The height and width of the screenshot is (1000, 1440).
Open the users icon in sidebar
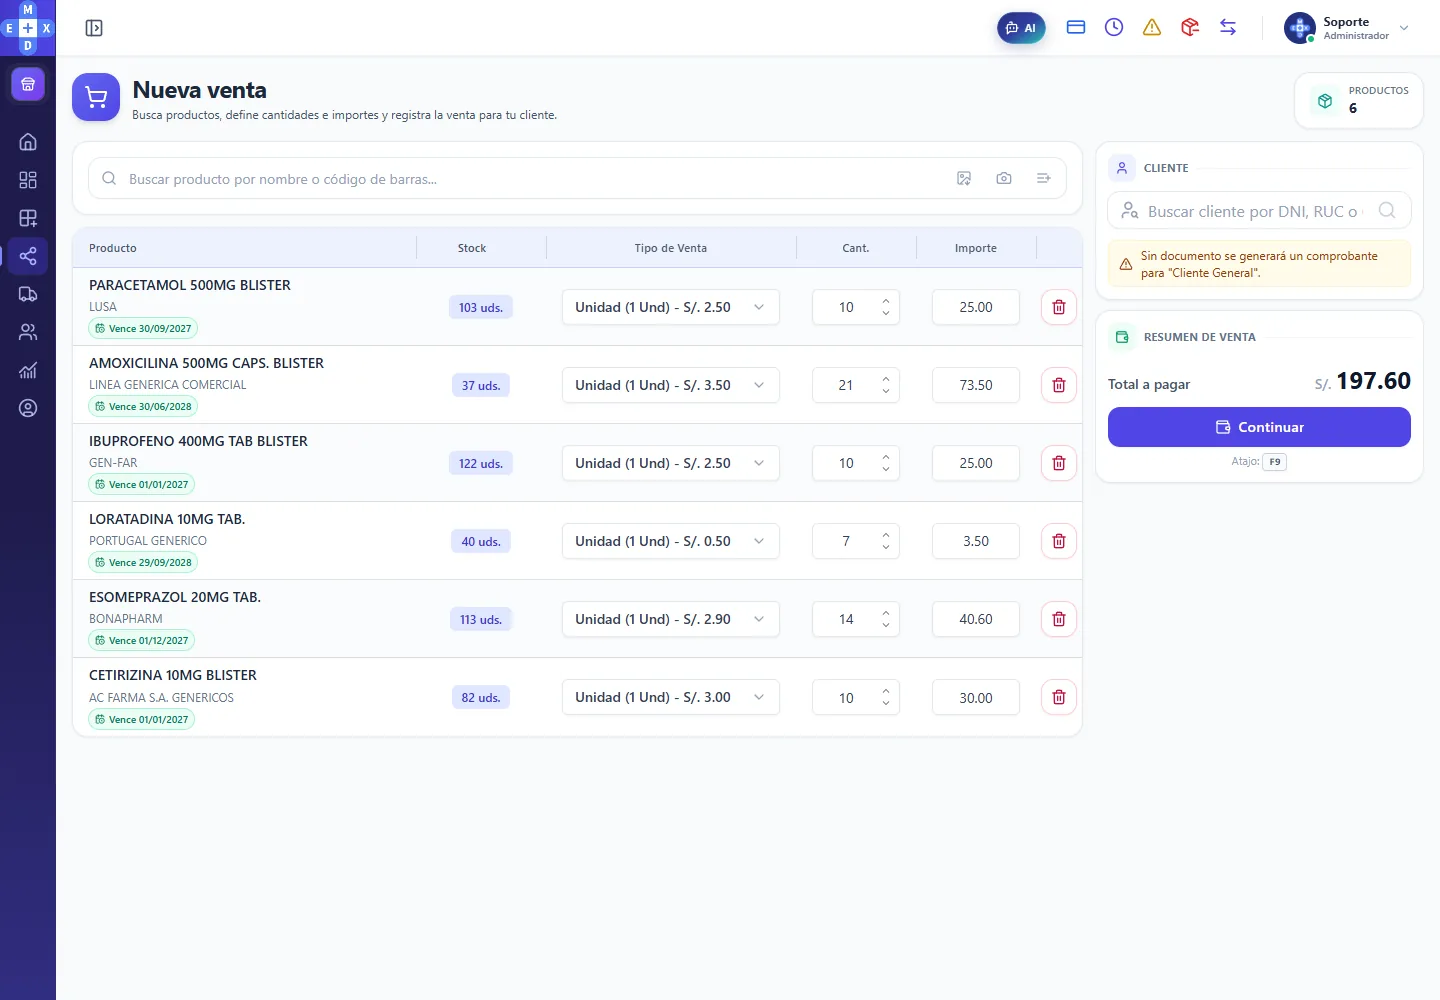tap(28, 332)
